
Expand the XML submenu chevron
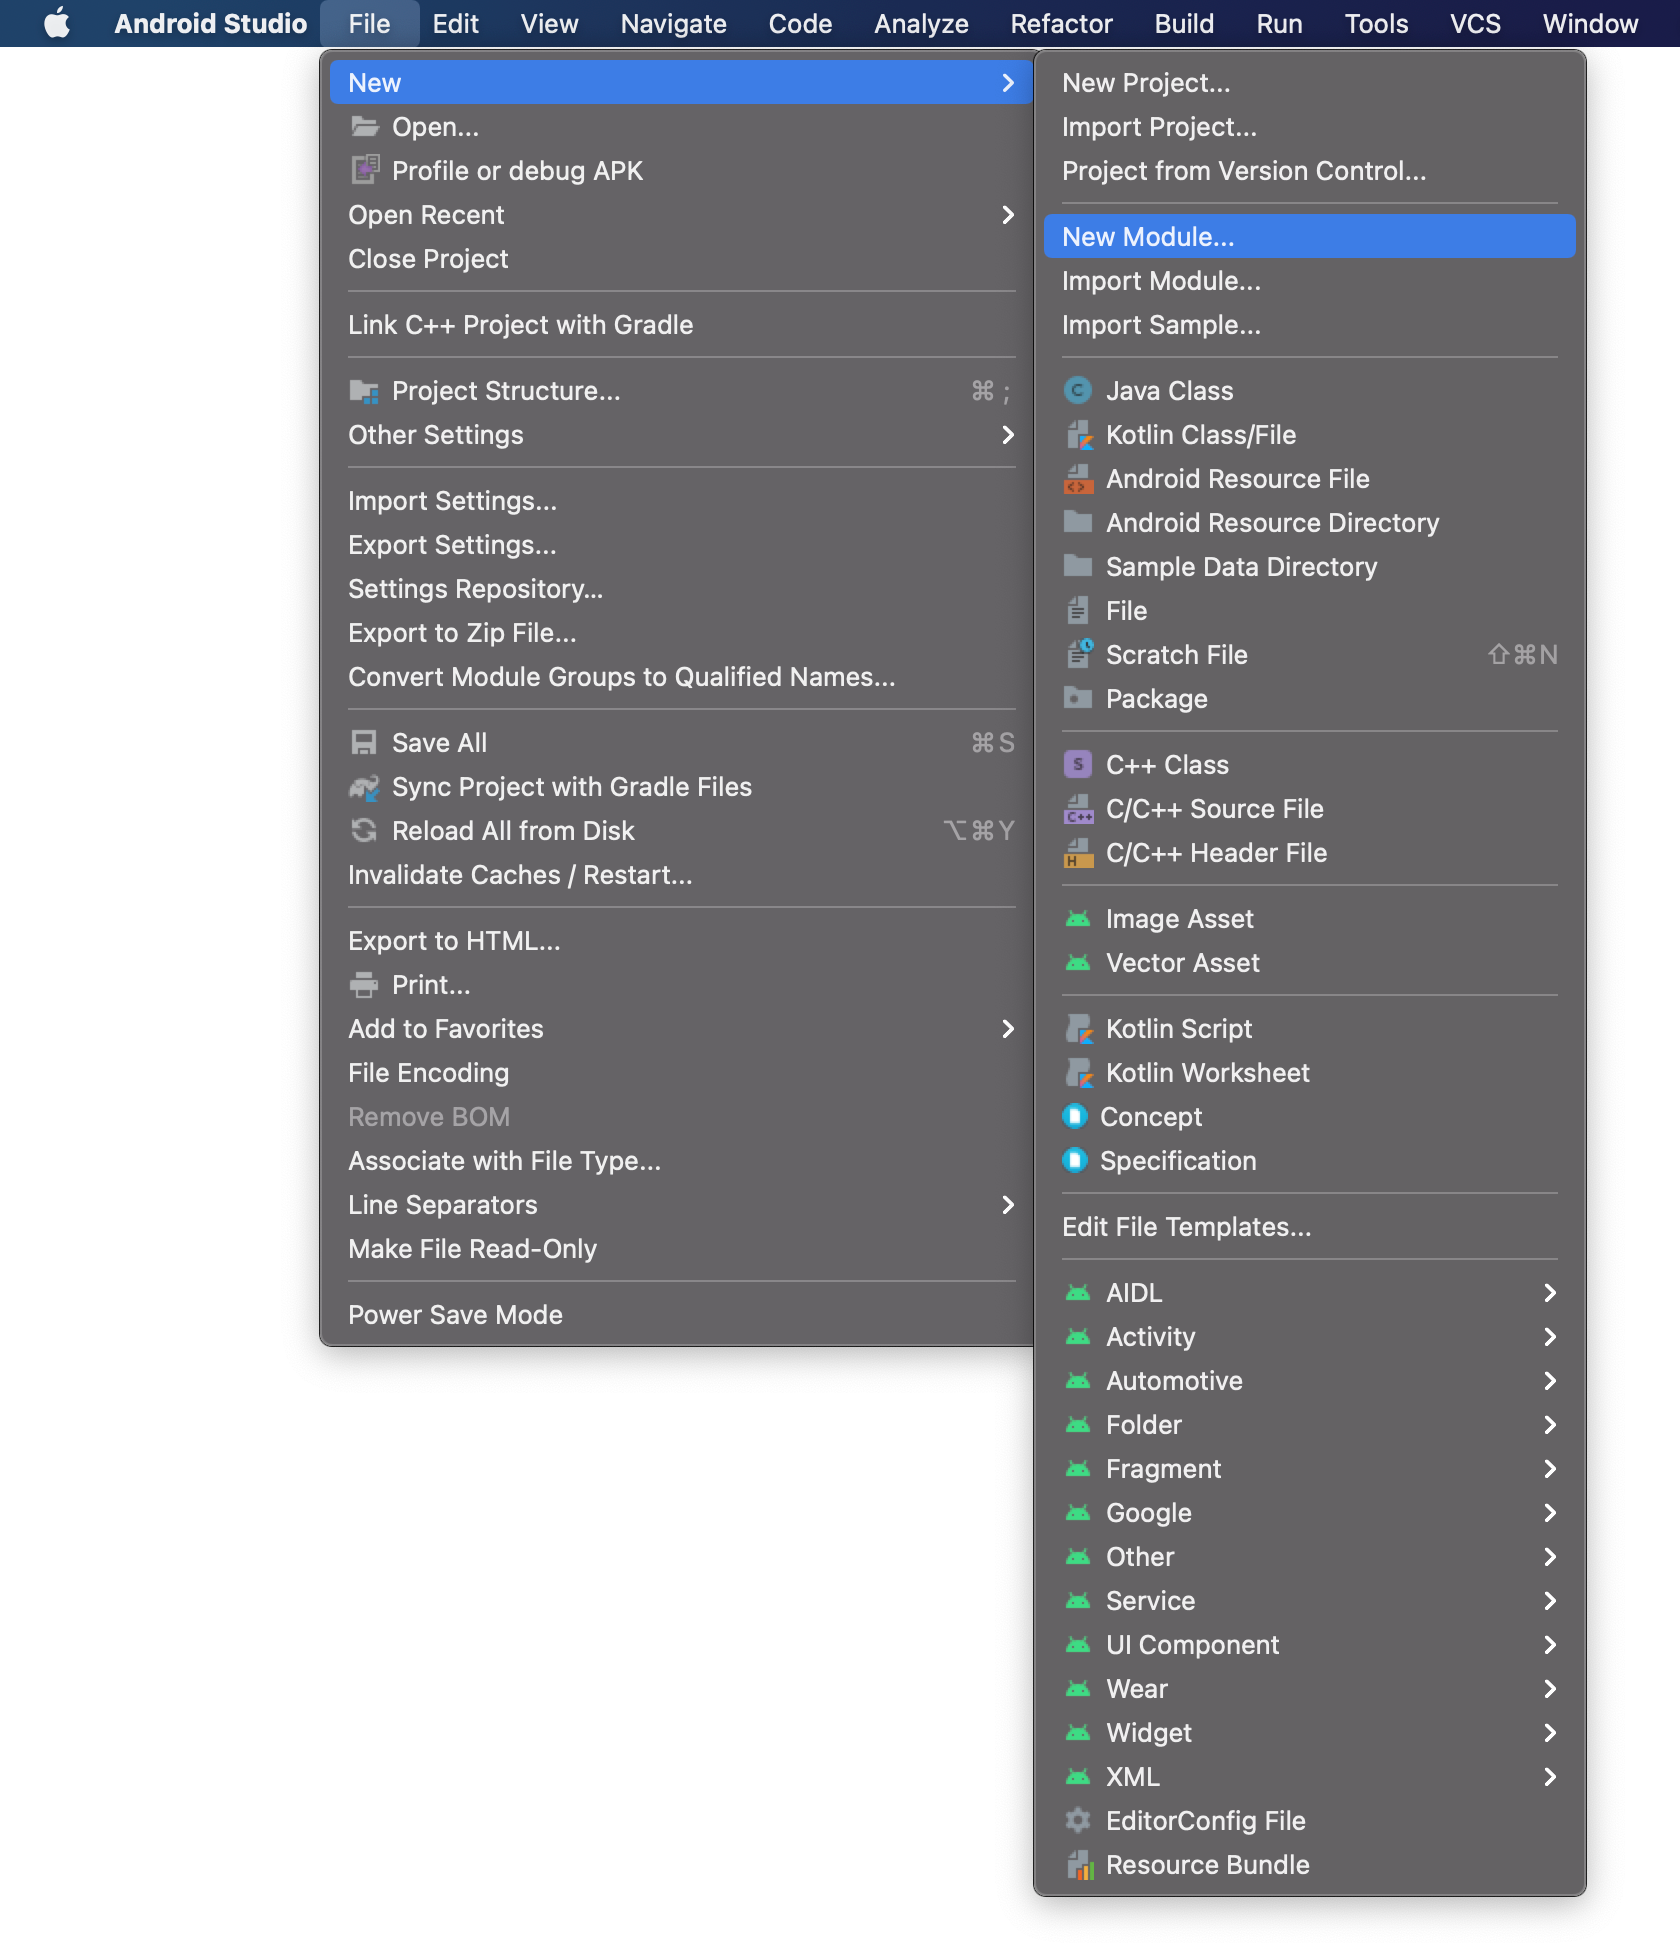[1549, 1777]
